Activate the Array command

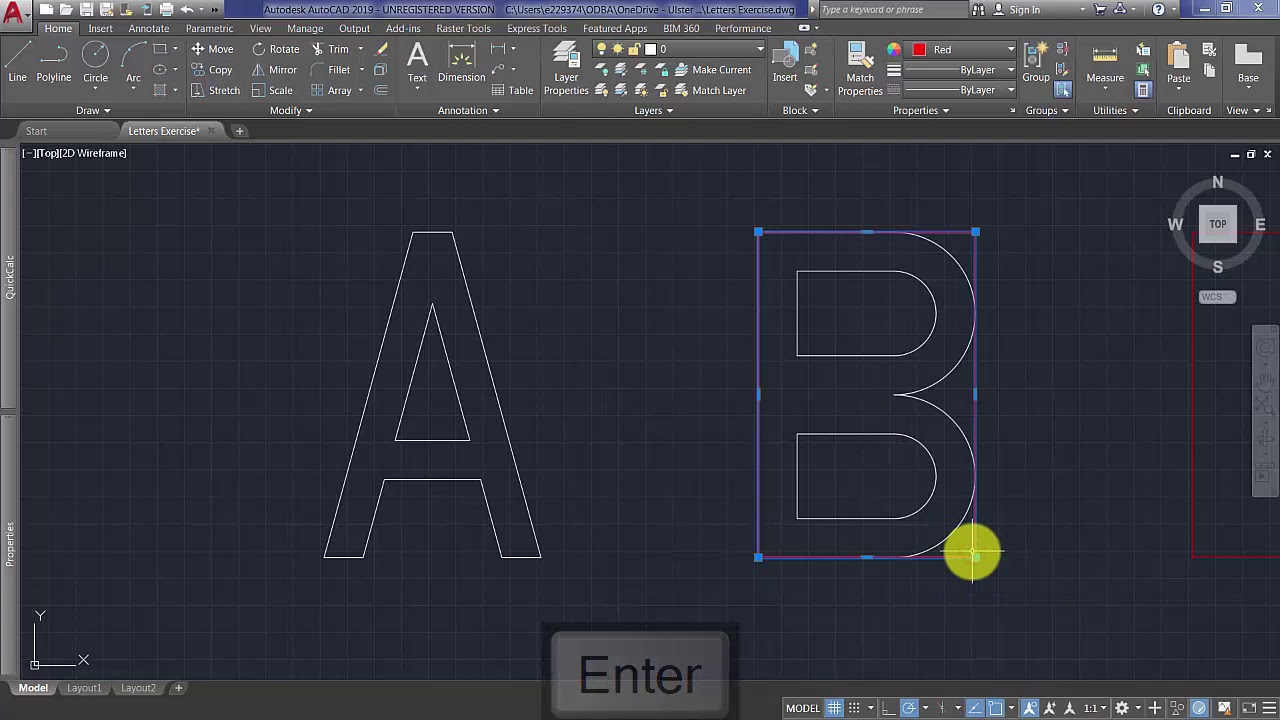point(331,90)
